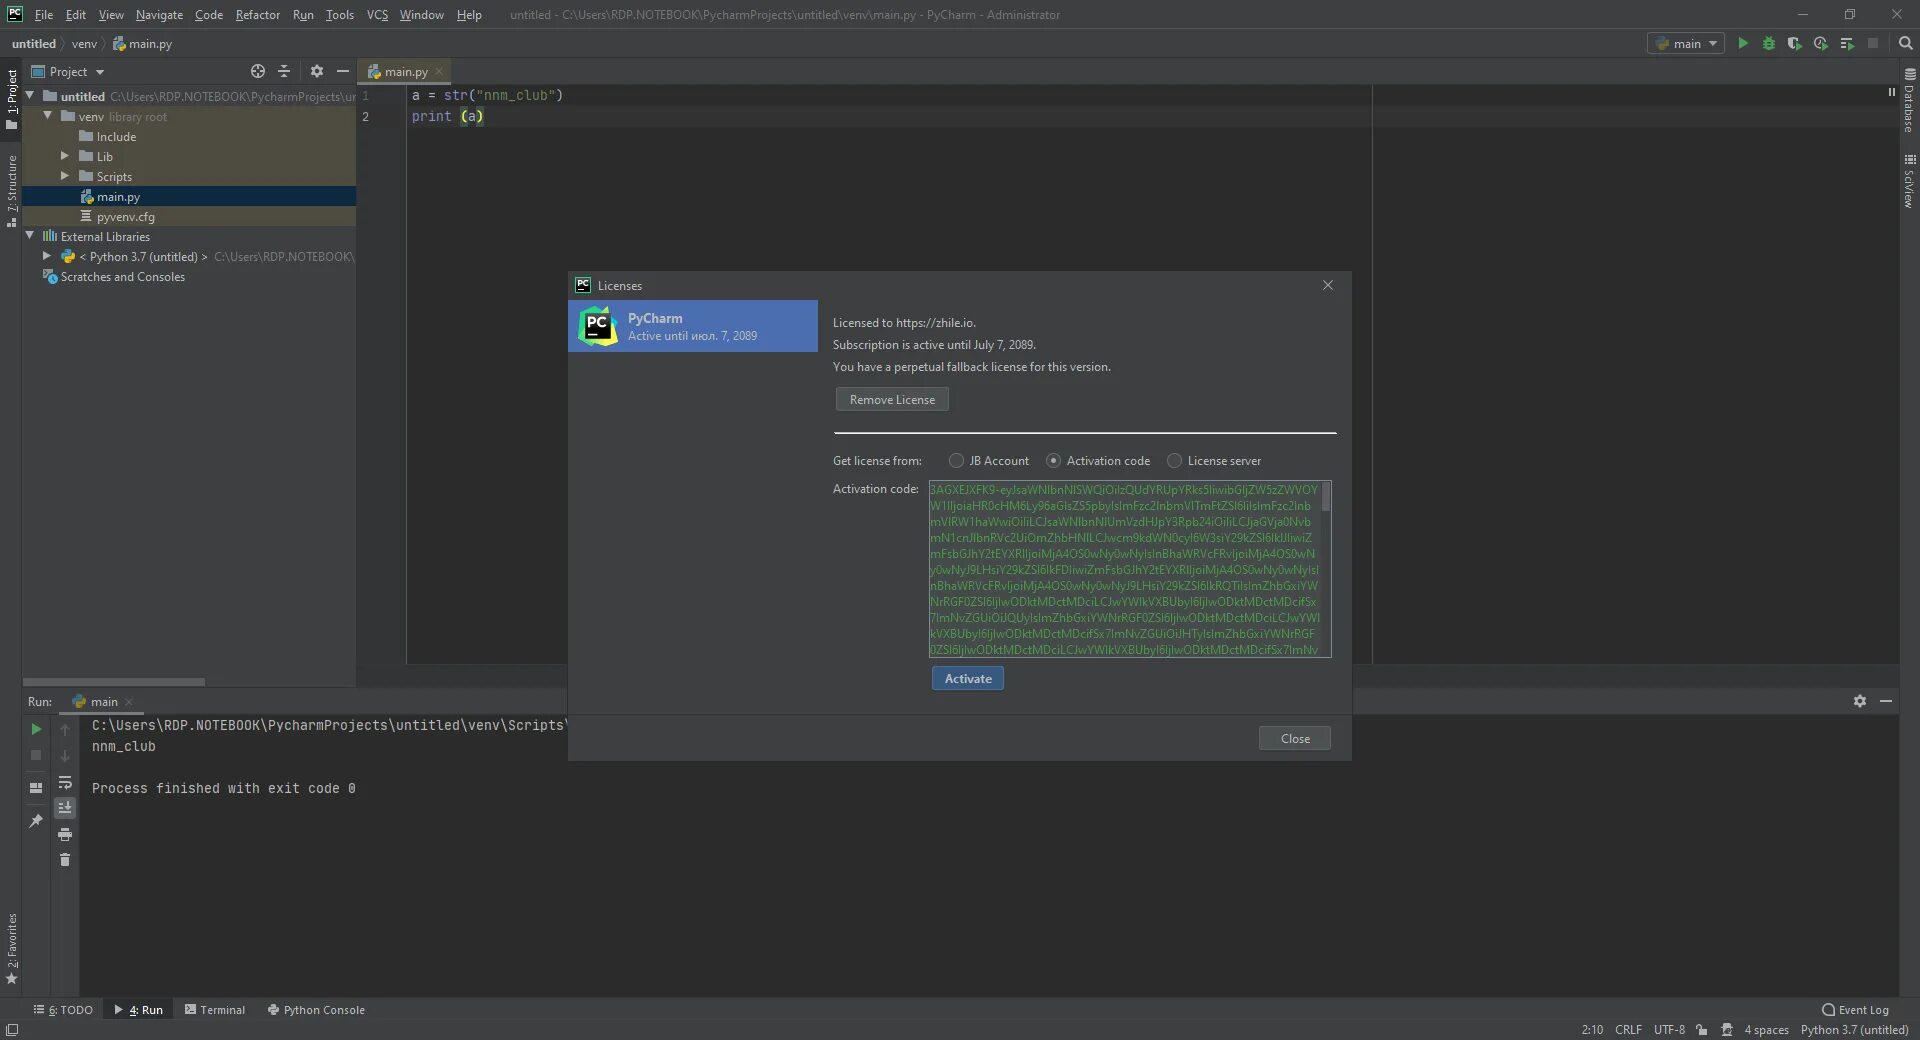Toggle the 1: Project side tab
This screenshot has width=1920, height=1040.
click(x=11, y=99)
